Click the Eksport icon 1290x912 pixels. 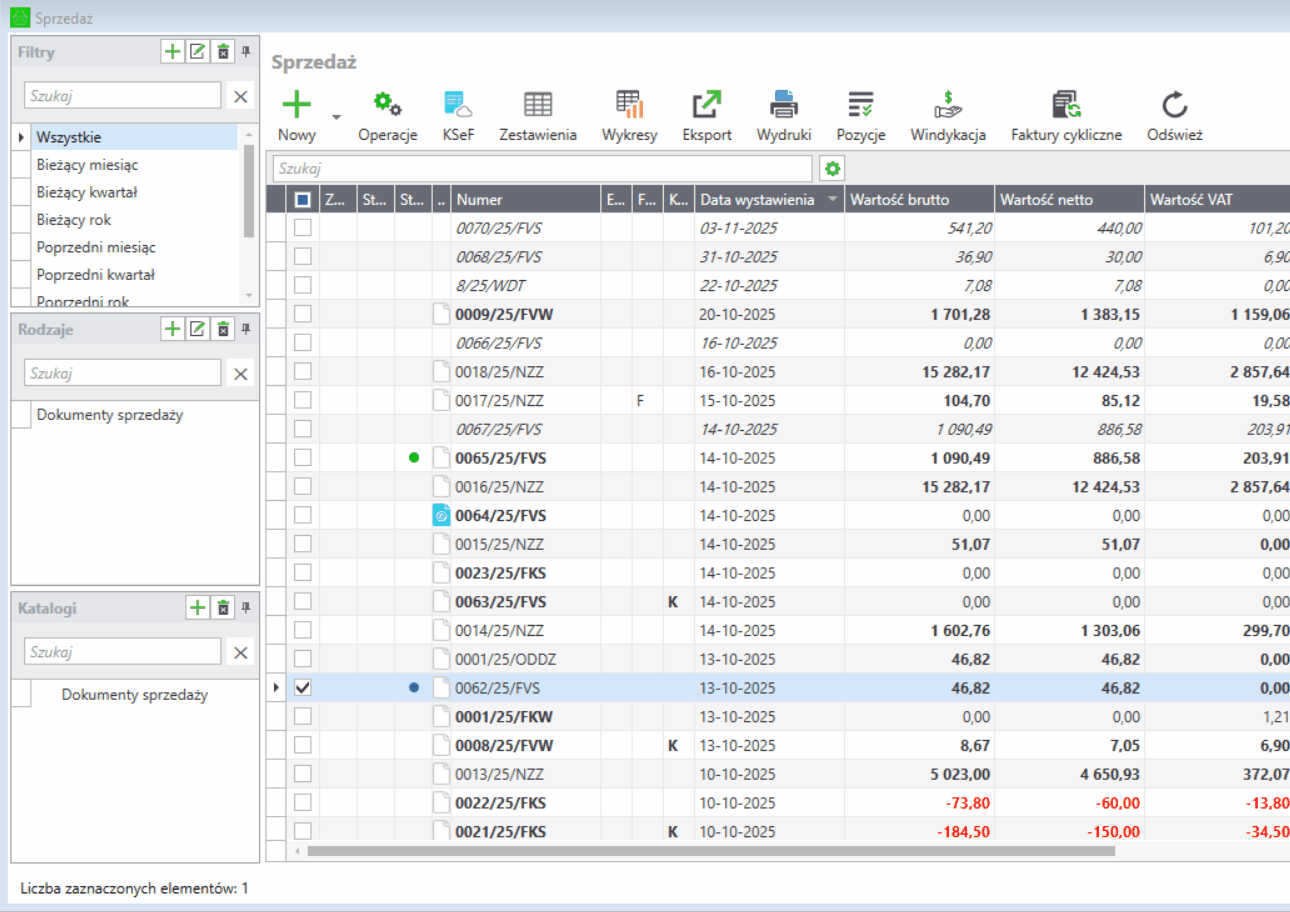(707, 105)
